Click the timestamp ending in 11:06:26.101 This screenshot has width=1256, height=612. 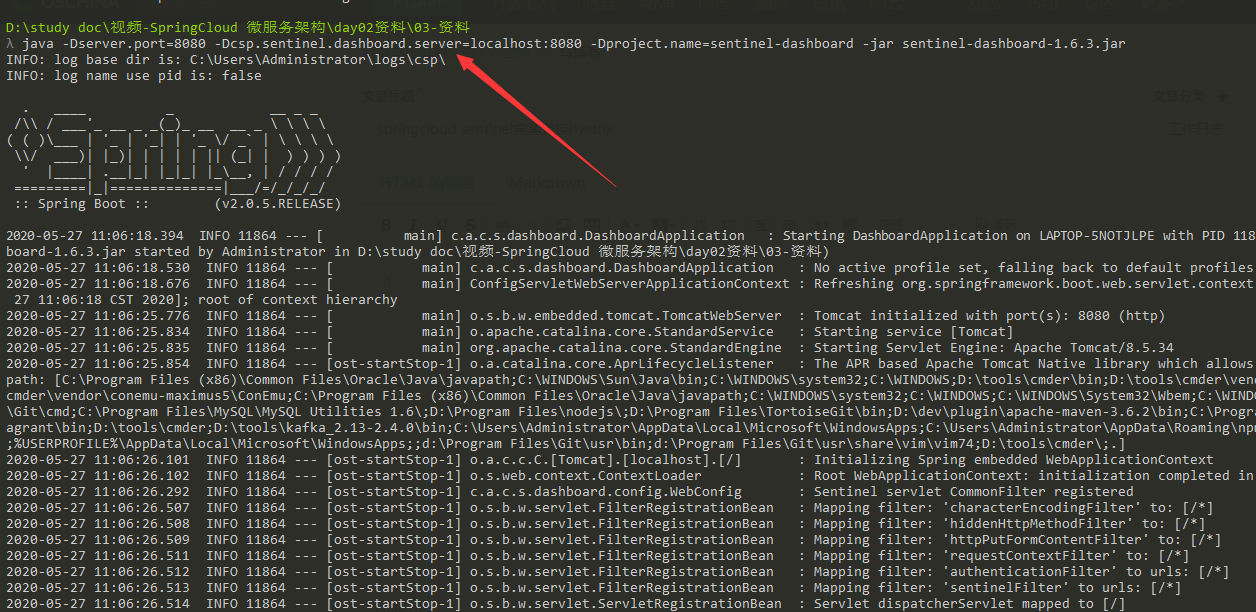pyautogui.click(x=98, y=460)
